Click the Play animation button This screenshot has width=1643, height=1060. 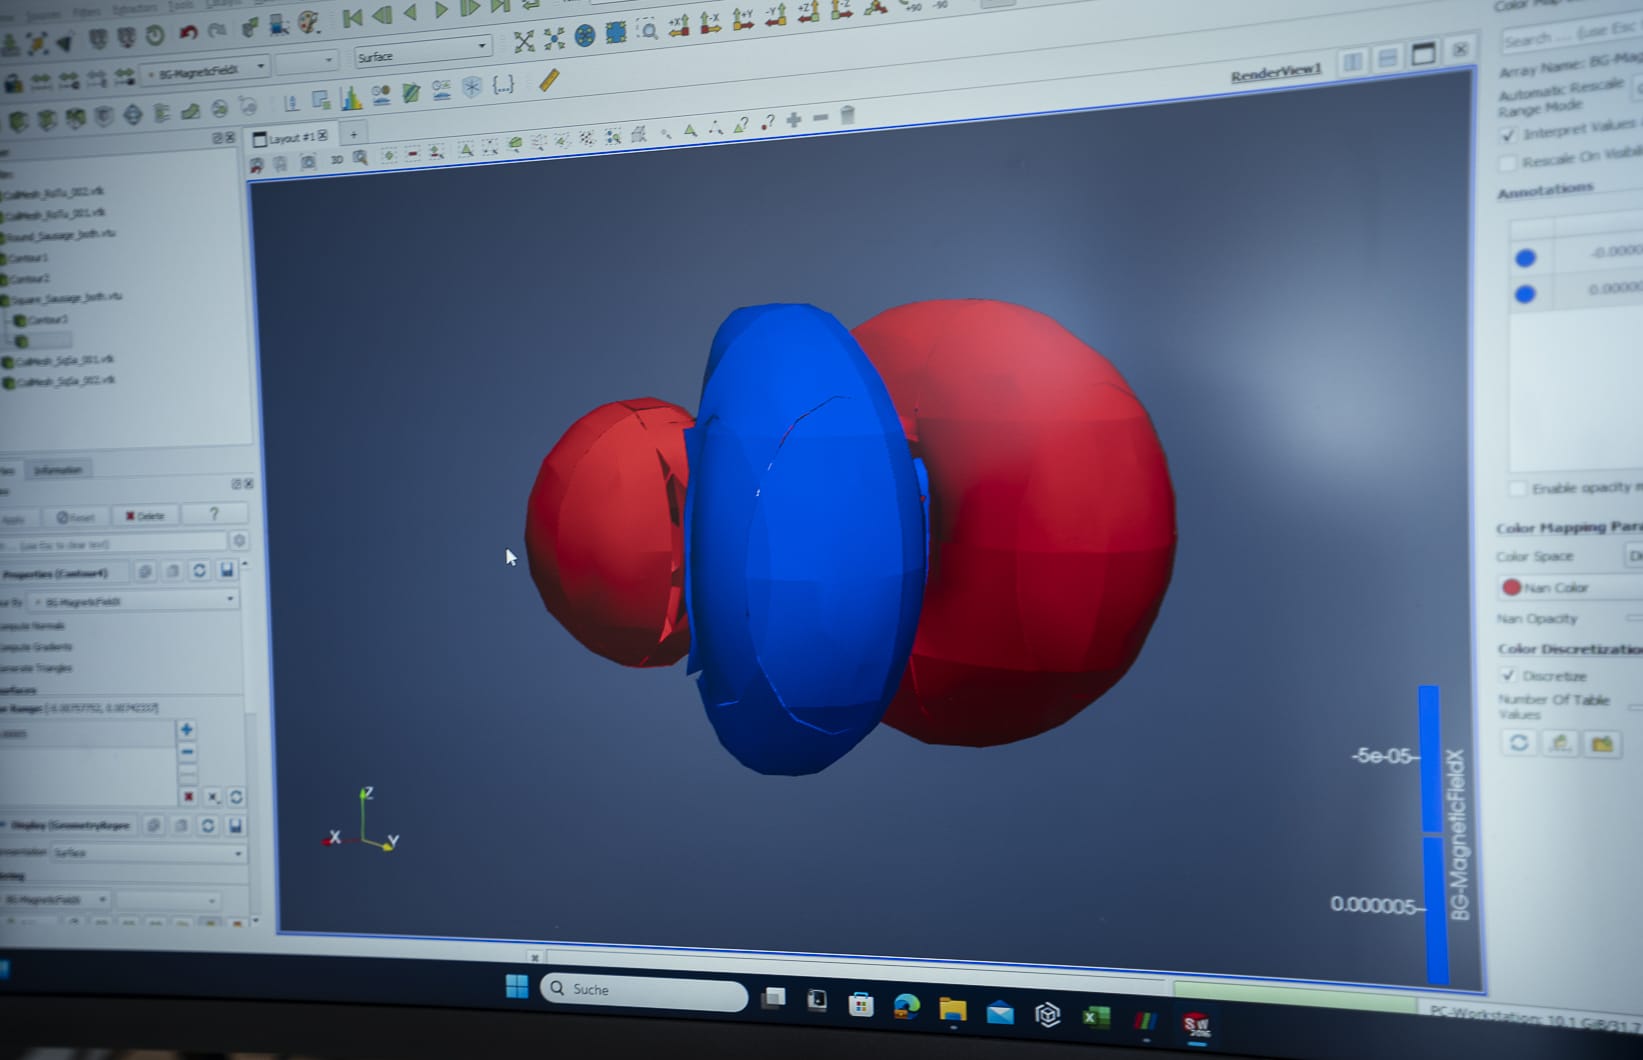pos(440,11)
